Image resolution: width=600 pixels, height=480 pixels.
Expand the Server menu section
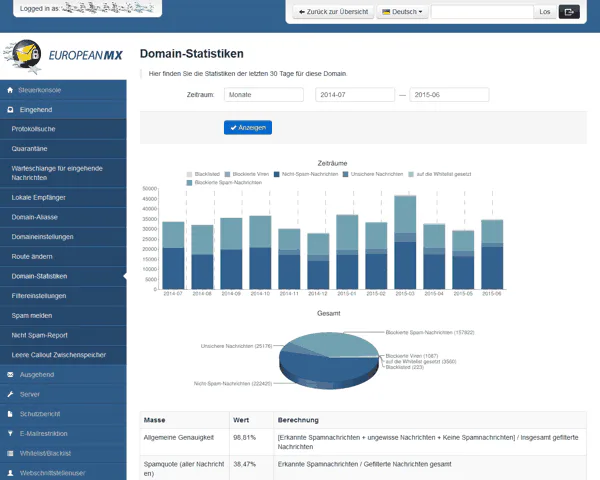pyautogui.click(x=63, y=394)
